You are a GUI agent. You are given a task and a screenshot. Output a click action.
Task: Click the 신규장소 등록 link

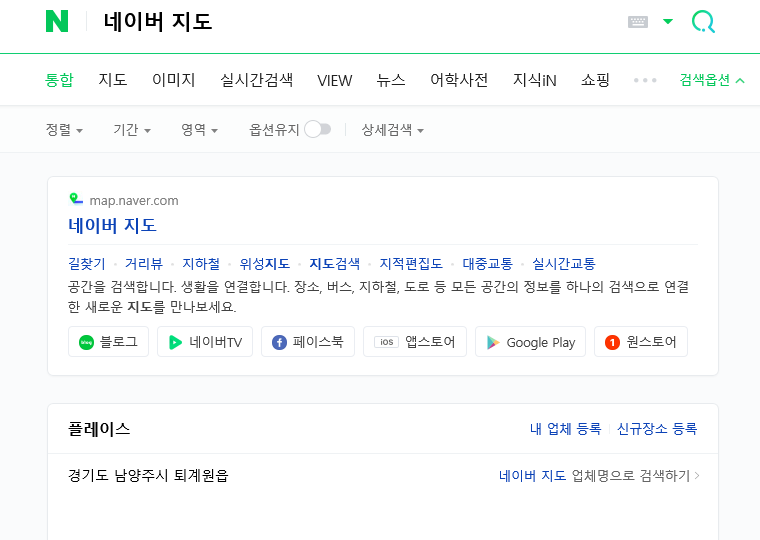[657, 429]
